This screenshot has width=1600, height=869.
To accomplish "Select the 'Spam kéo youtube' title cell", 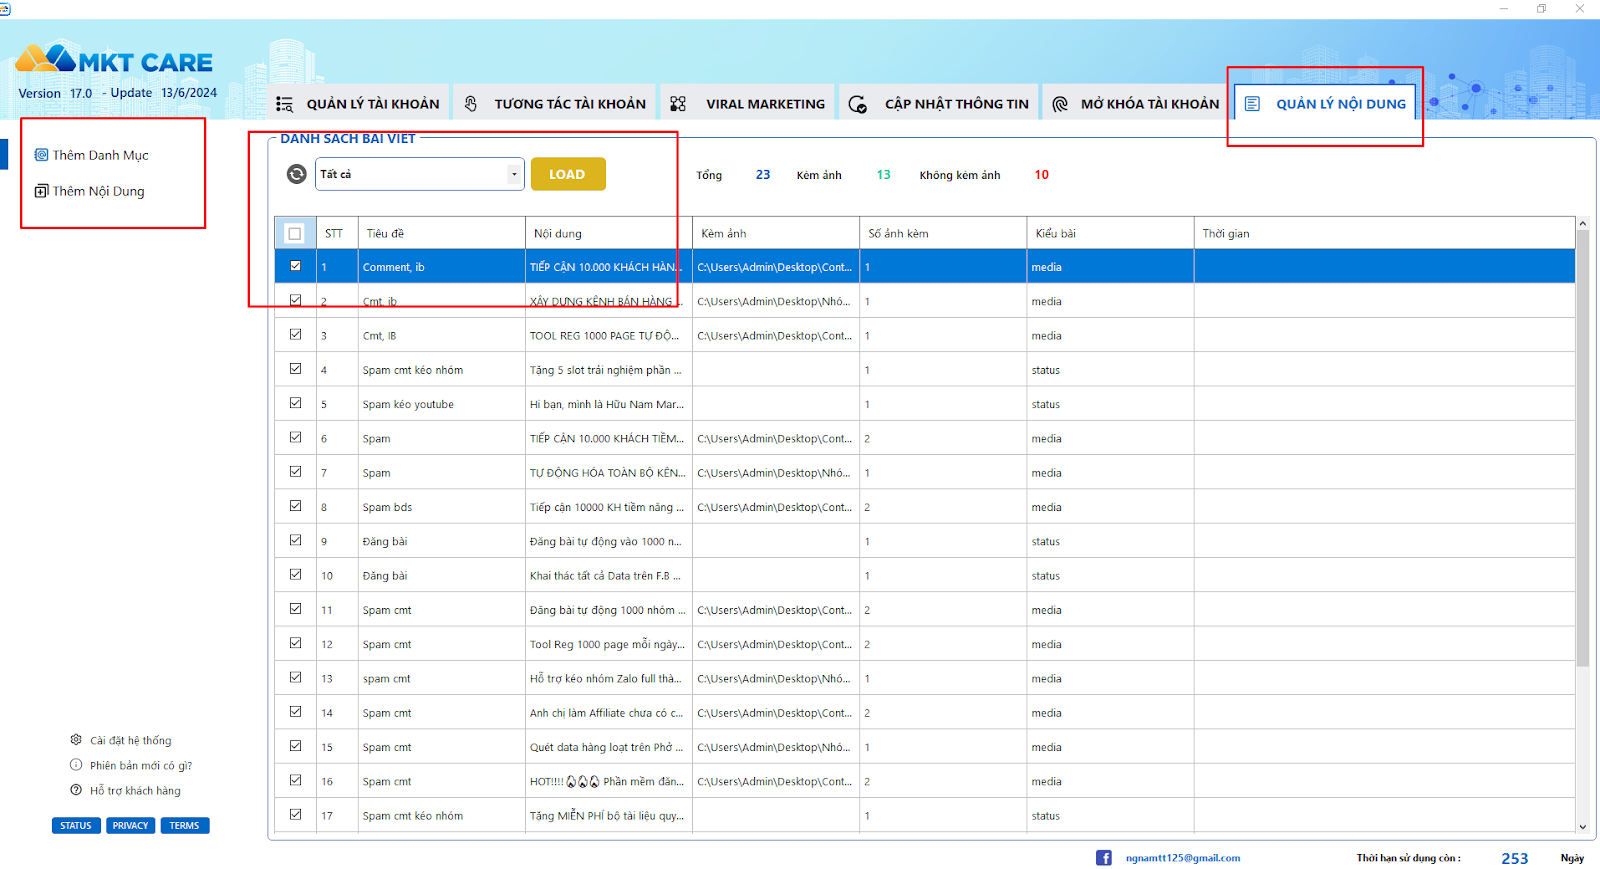I will pyautogui.click(x=441, y=404).
